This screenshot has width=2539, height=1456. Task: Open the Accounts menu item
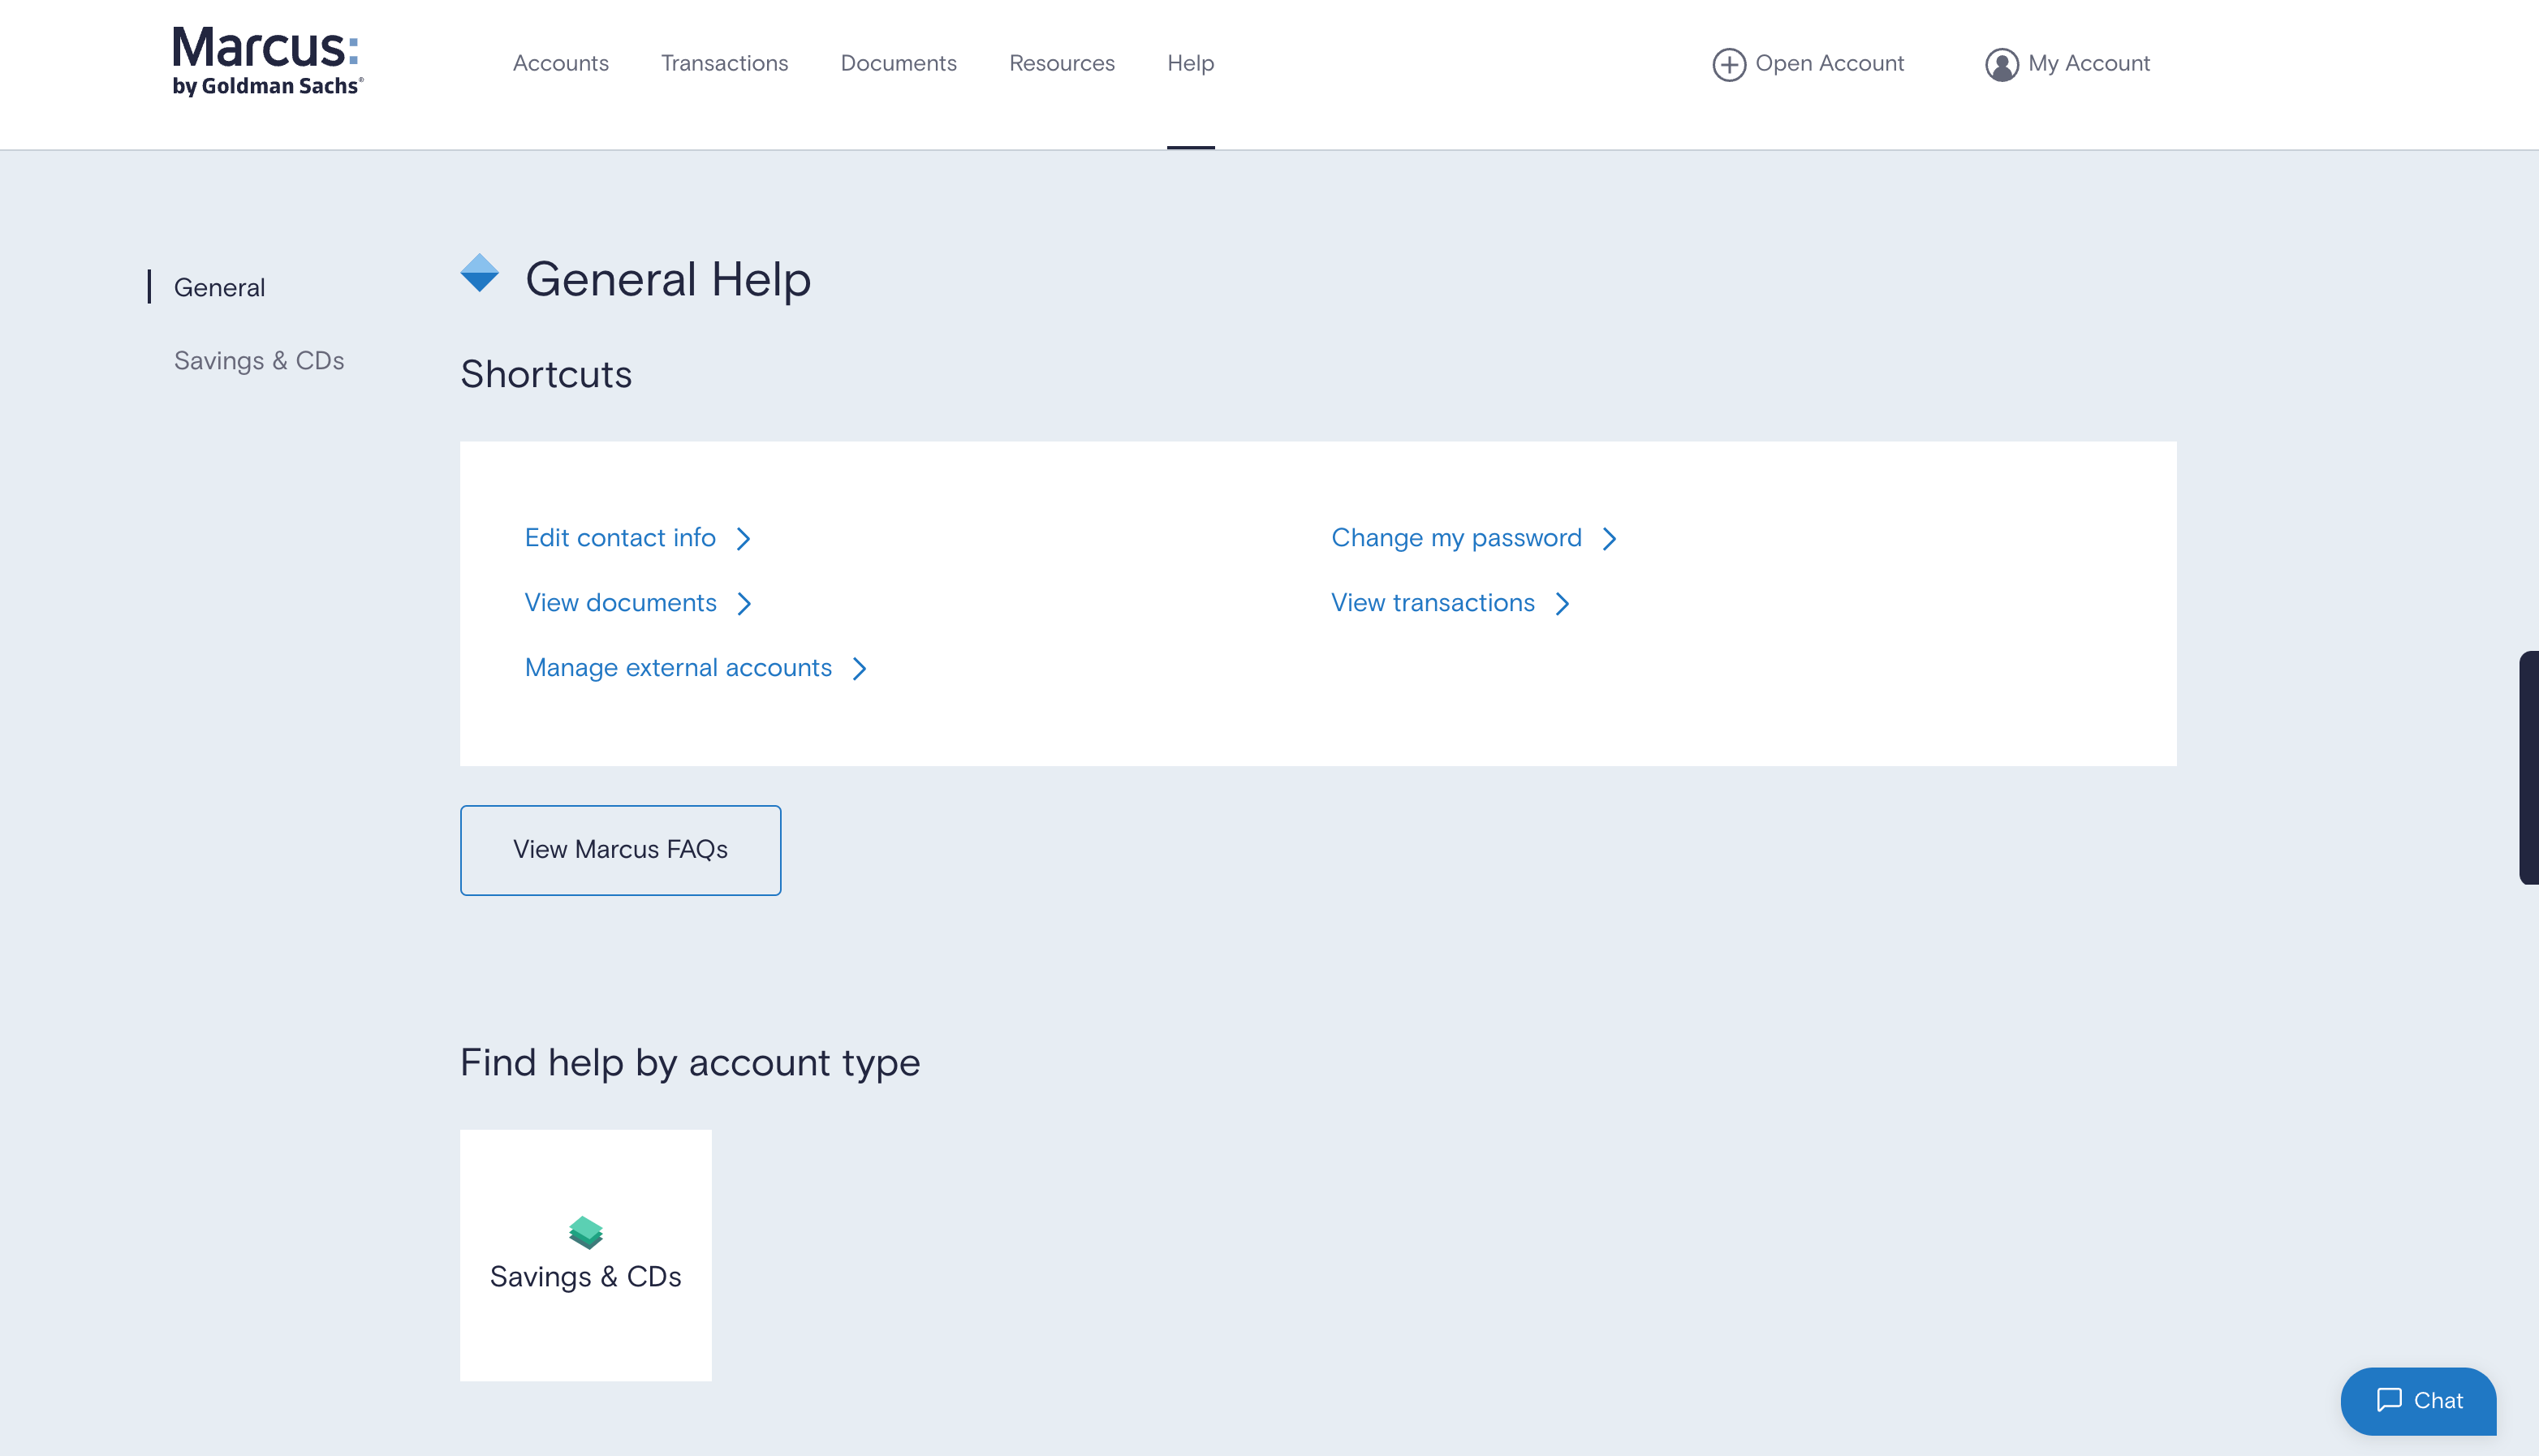(560, 63)
